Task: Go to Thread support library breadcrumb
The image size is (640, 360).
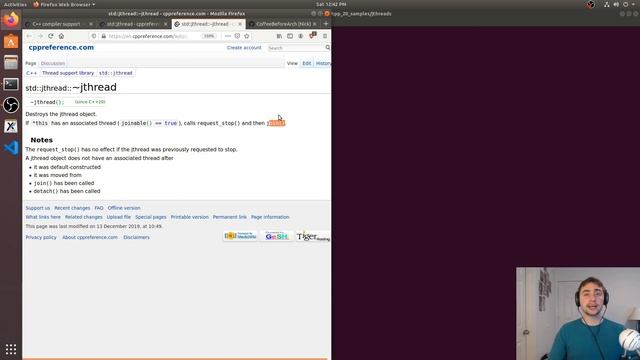Action: coord(68,73)
